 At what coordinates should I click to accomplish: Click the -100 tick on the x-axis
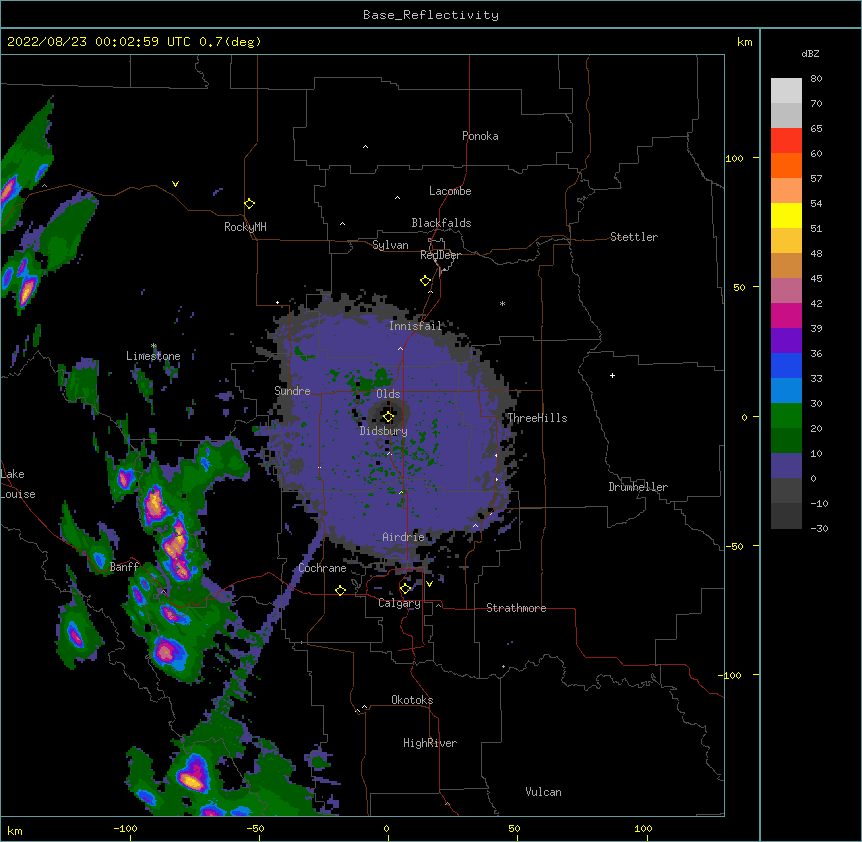pyautogui.click(x=125, y=829)
